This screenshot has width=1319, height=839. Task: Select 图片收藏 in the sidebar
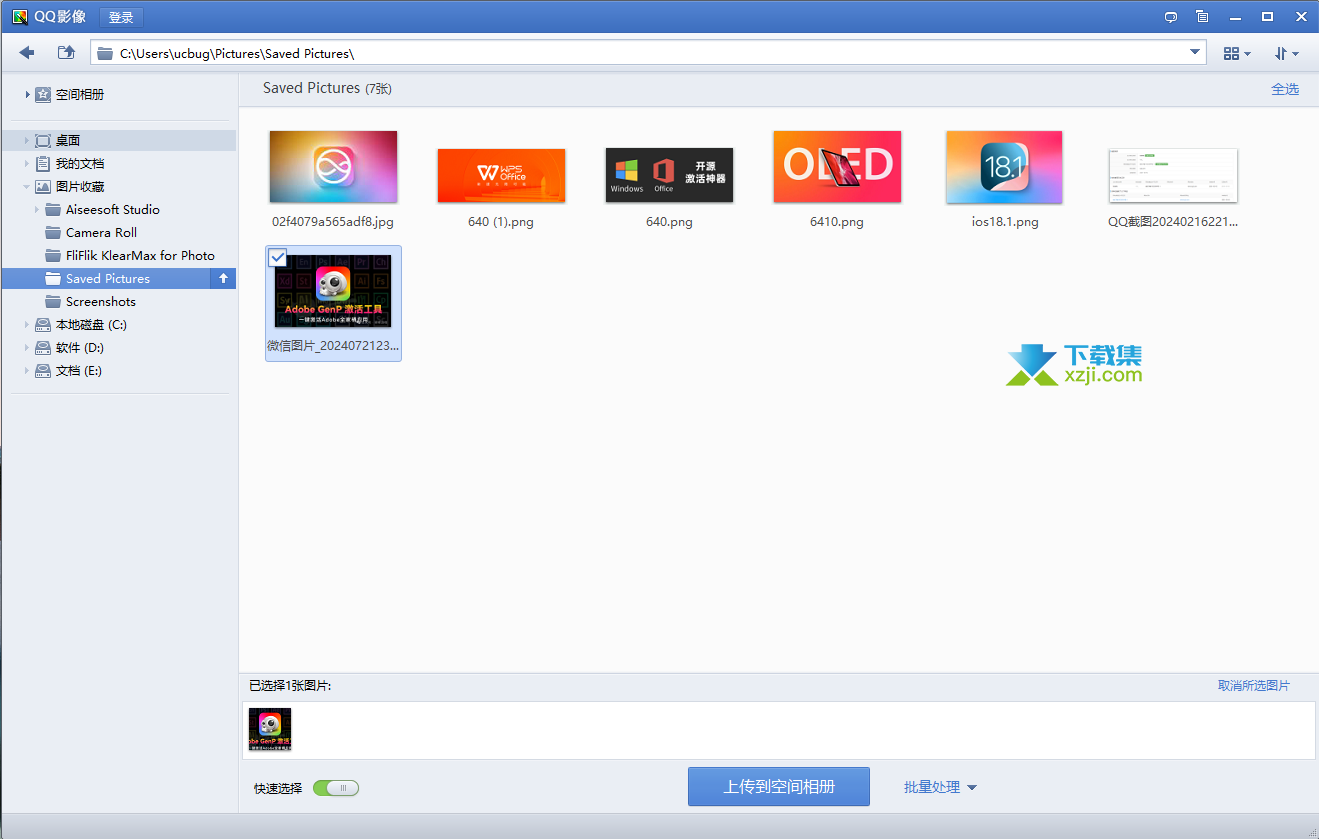coord(80,187)
